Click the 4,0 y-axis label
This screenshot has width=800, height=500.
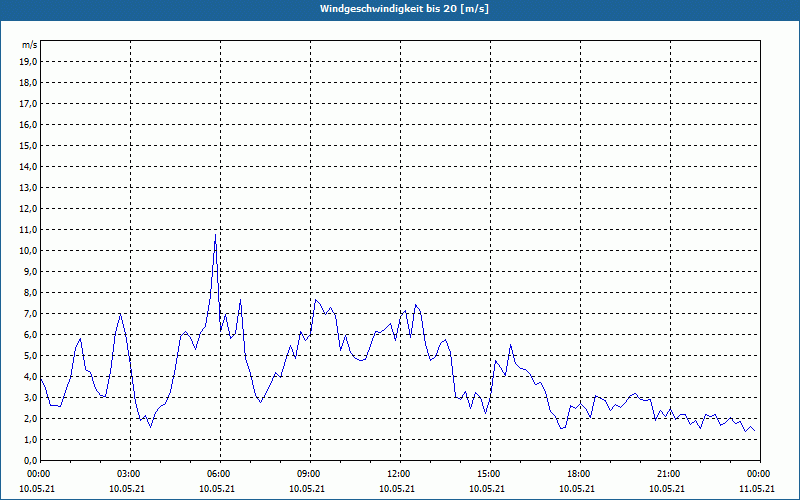tap(30, 377)
